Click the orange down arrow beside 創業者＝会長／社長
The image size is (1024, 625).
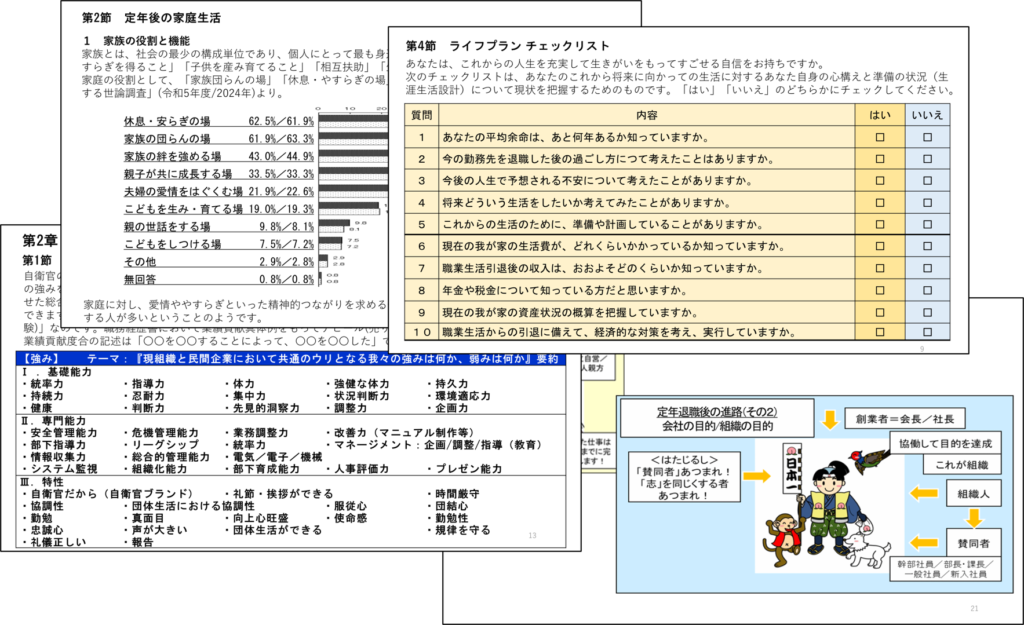[829, 419]
